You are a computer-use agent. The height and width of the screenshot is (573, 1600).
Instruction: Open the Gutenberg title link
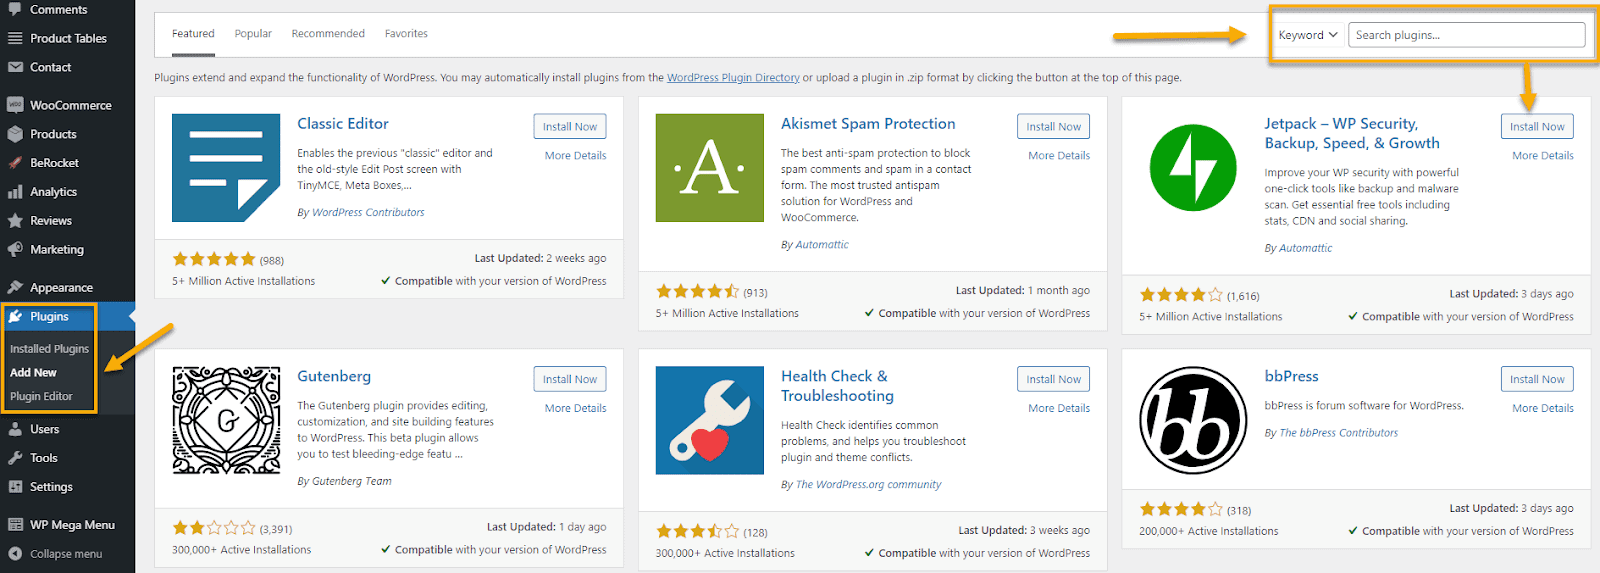334,376
